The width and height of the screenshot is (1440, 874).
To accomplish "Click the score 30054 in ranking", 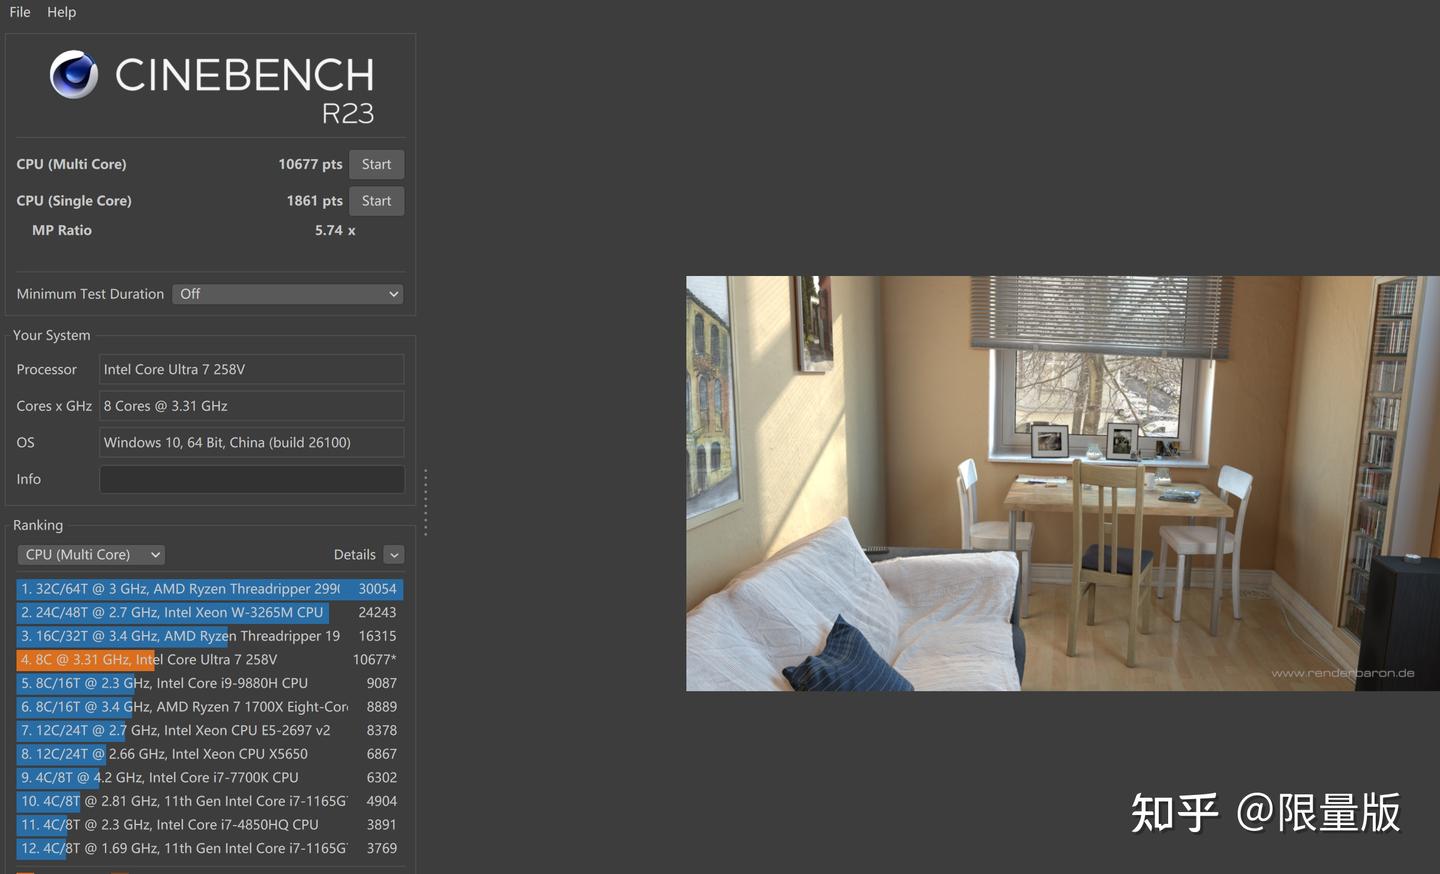I will (377, 589).
